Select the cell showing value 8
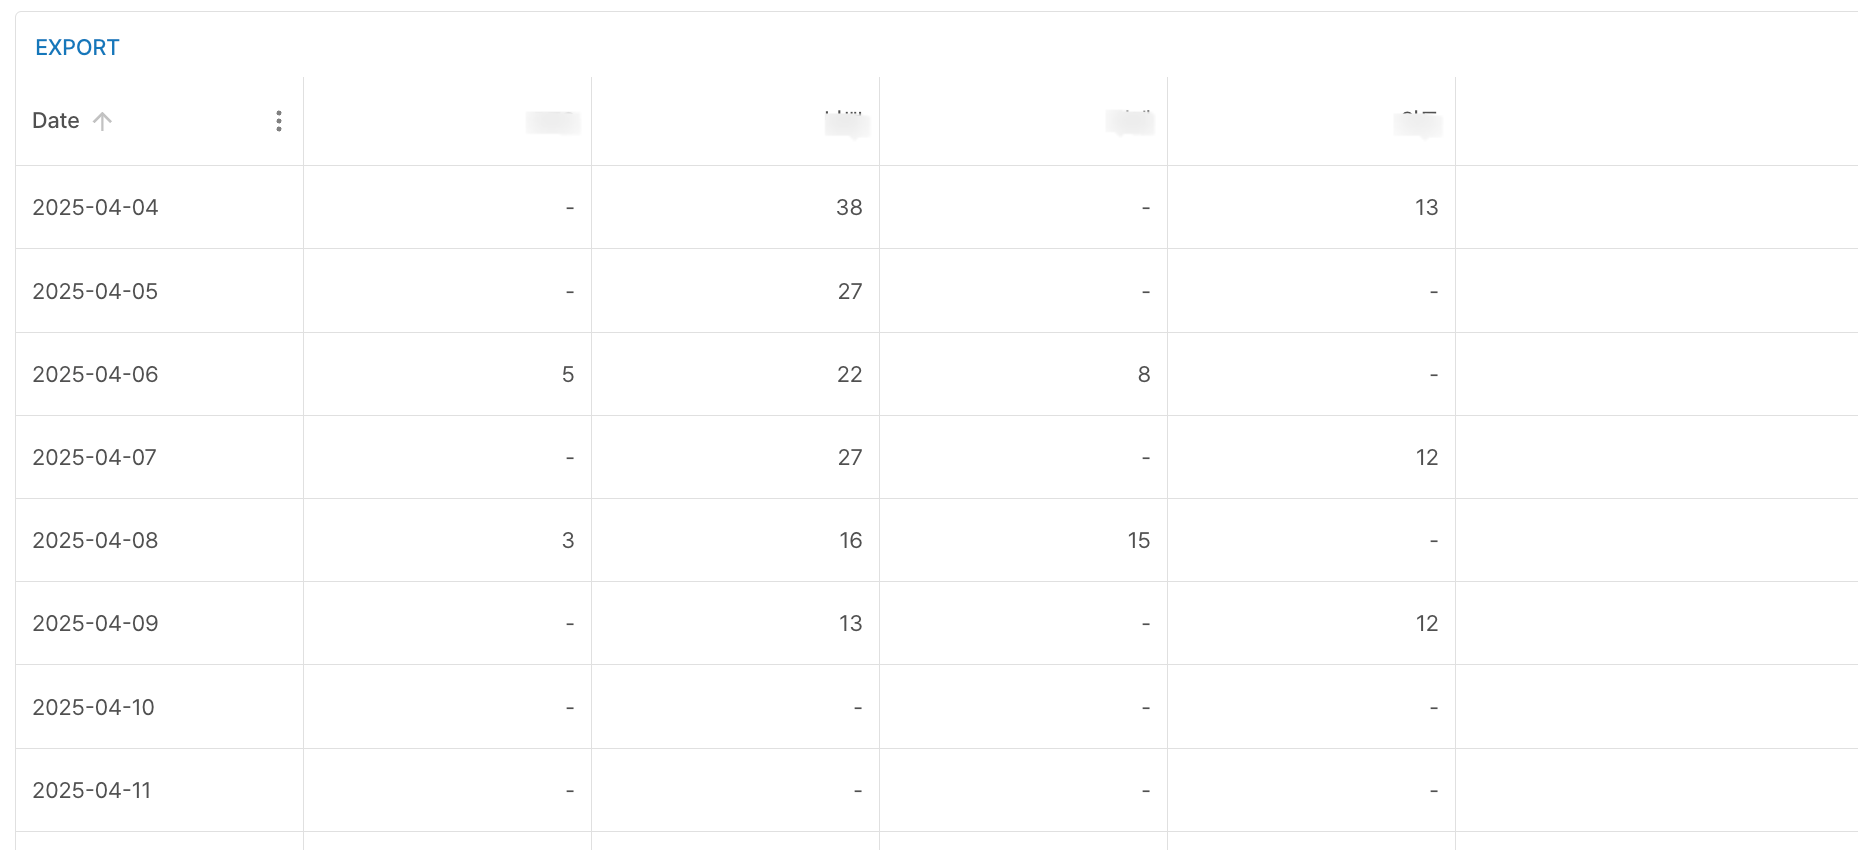This screenshot has height=850, width=1858. tap(1144, 374)
